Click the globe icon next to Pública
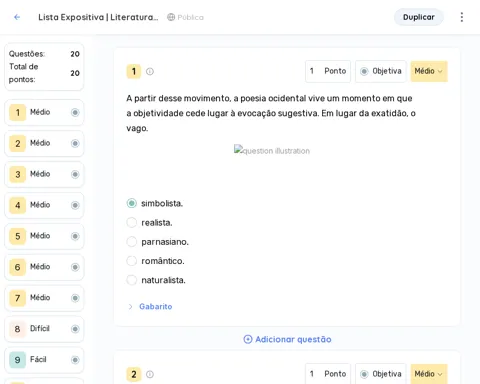 coord(171,17)
